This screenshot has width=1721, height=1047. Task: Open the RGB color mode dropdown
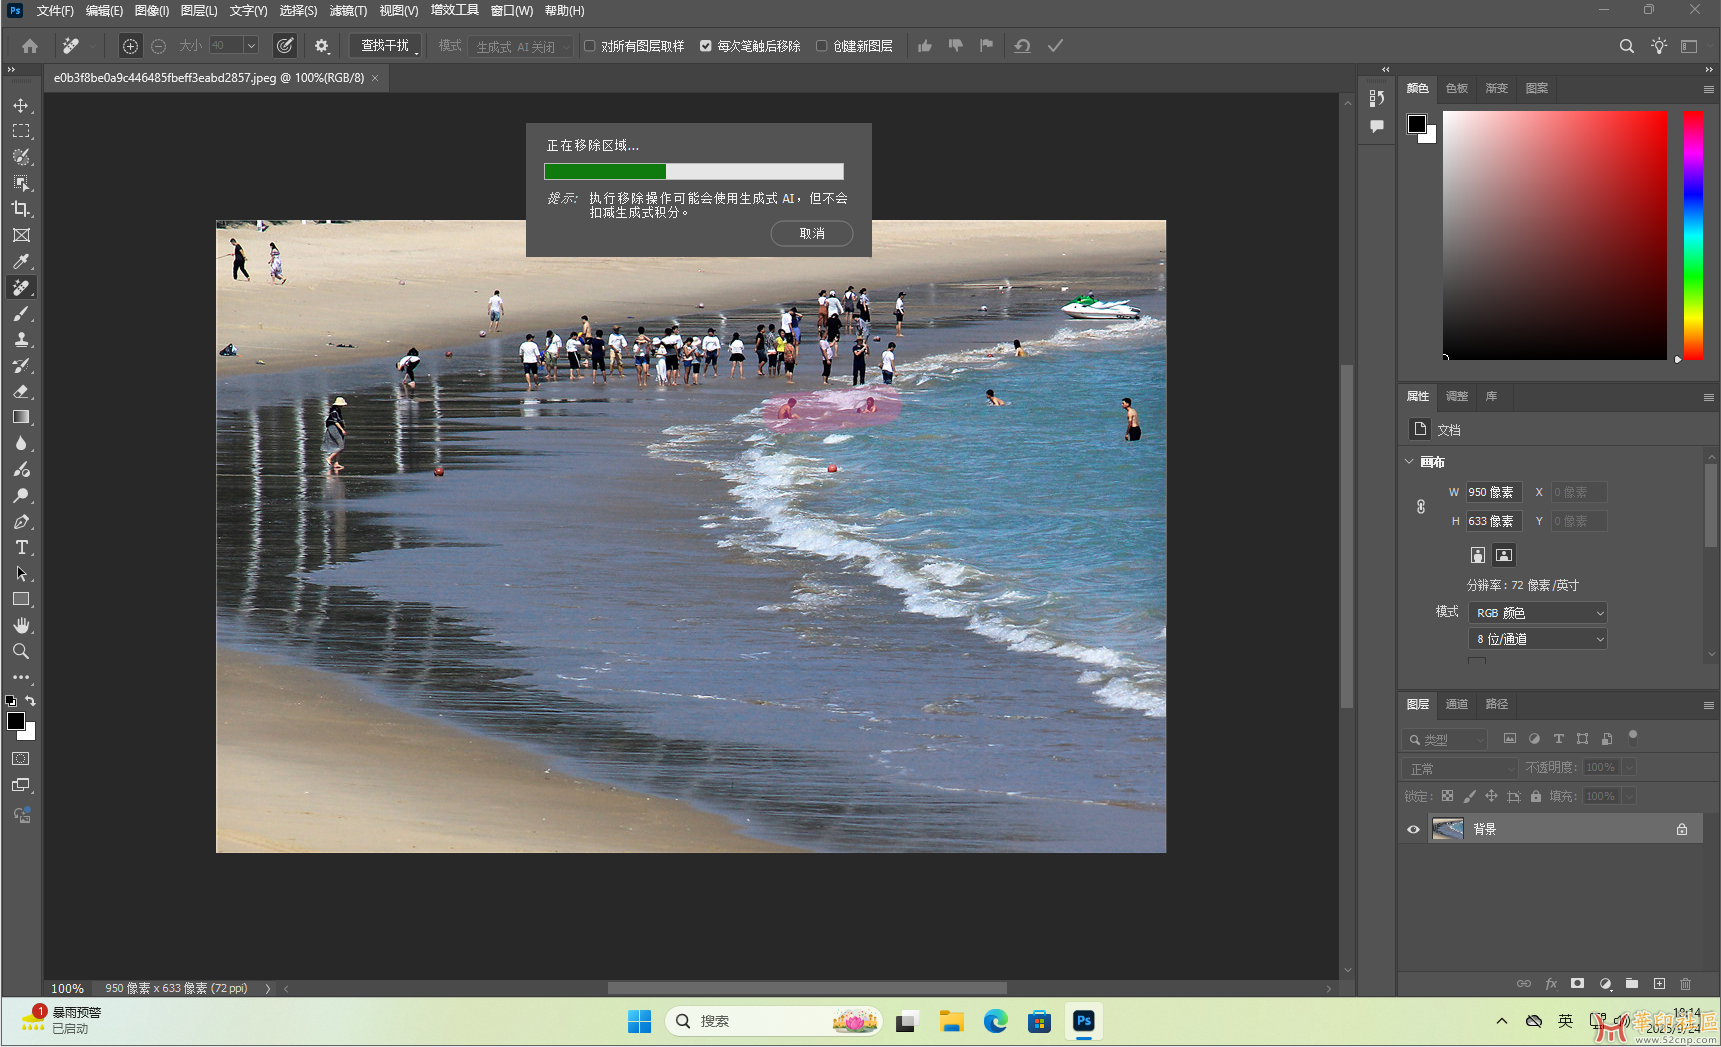(1538, 613)
